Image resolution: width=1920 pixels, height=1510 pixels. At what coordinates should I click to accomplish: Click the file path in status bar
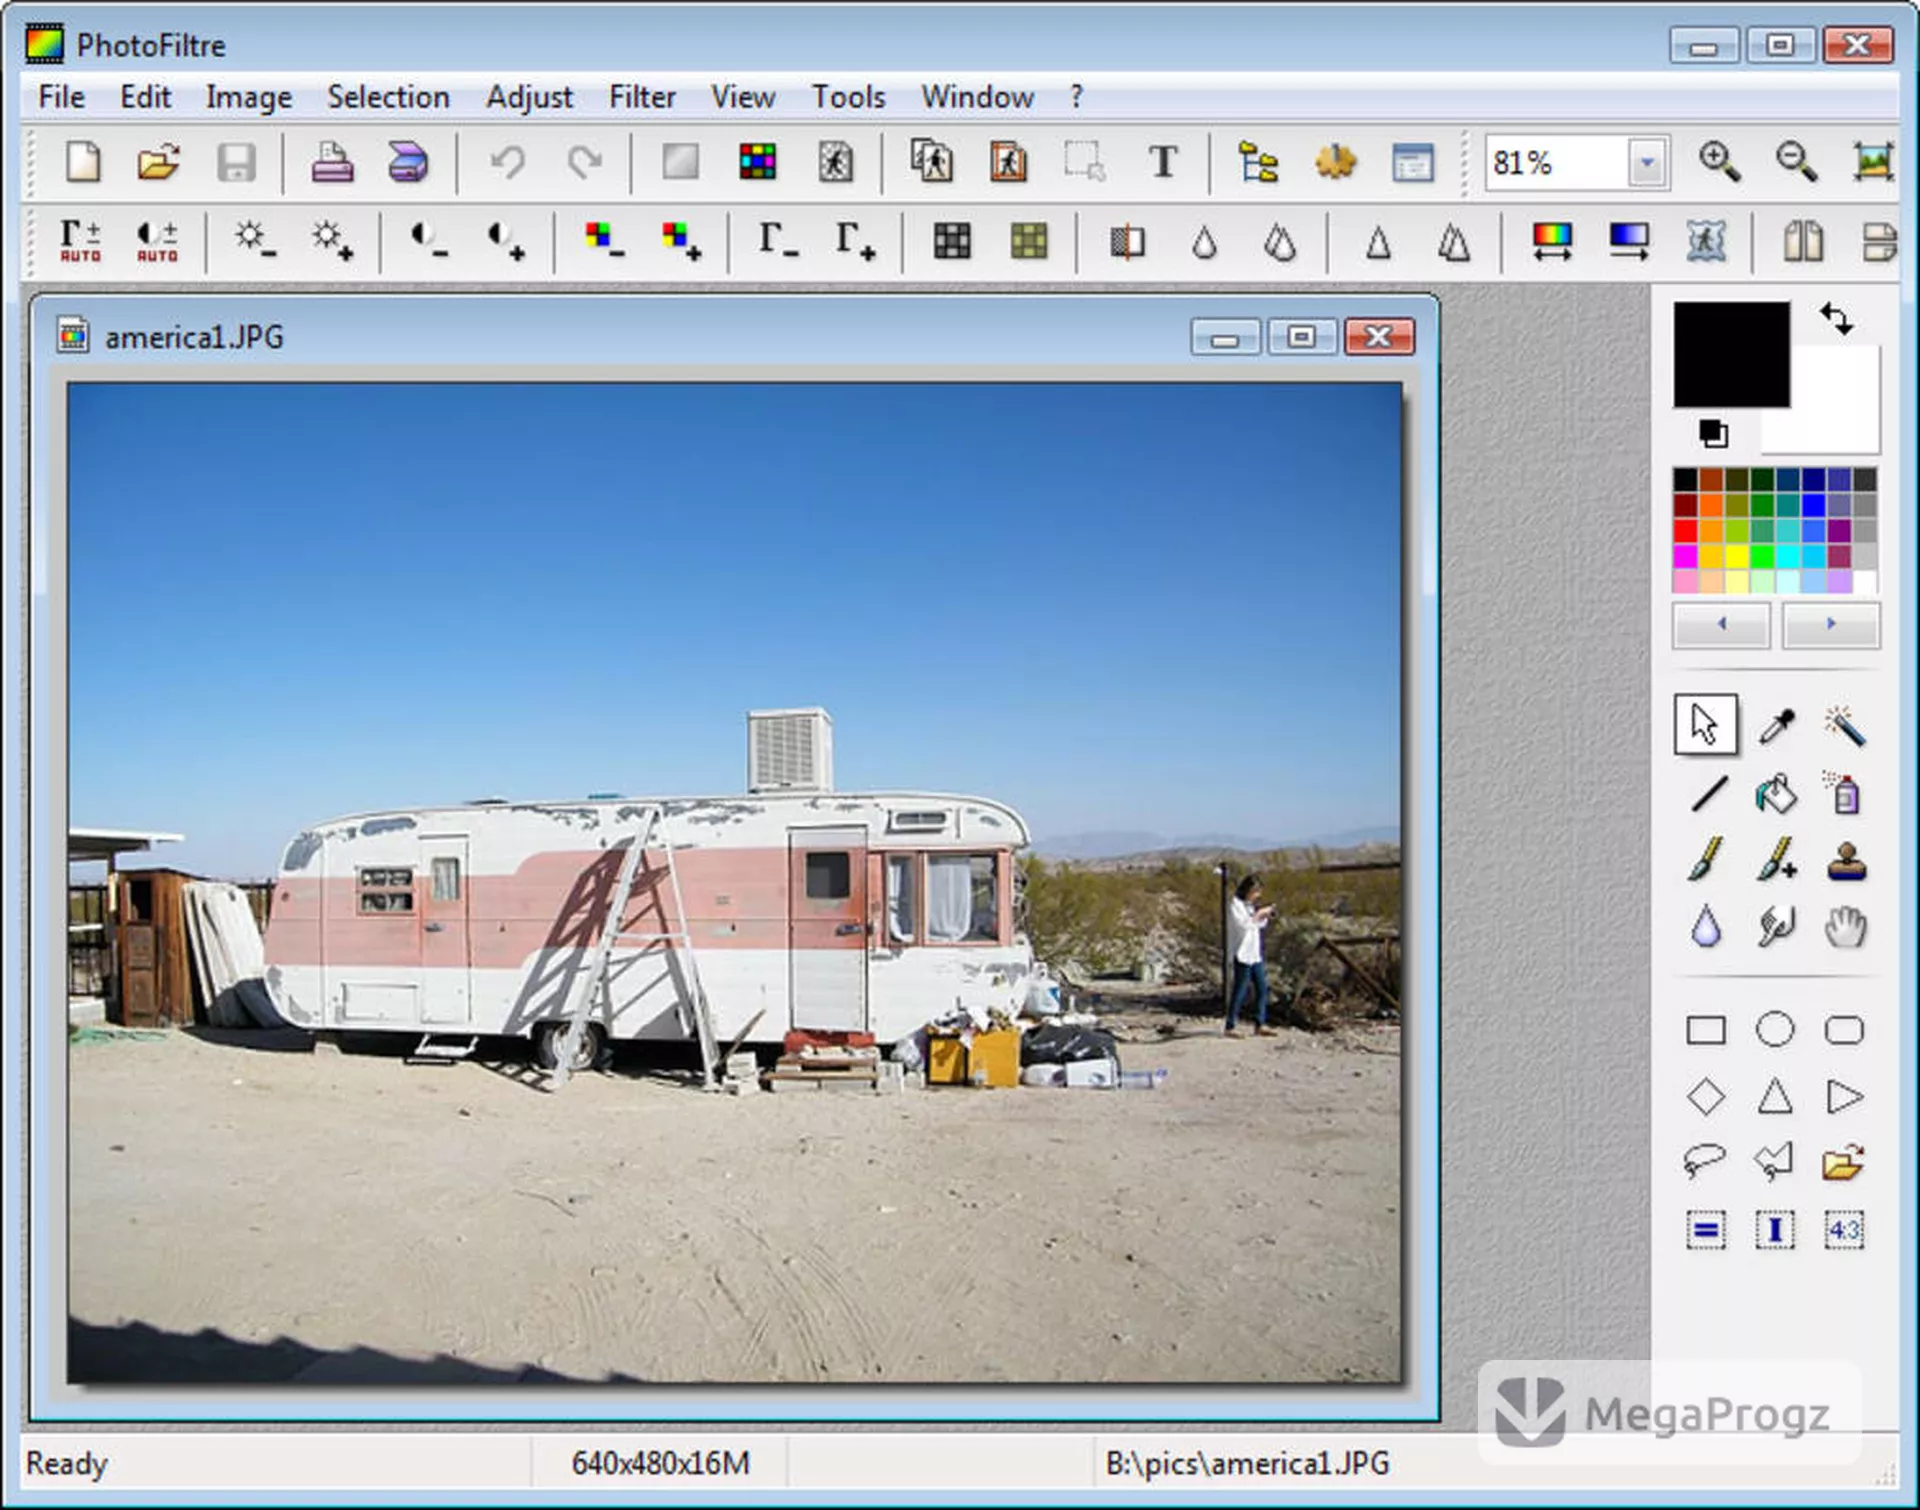pos(1247,1463)
